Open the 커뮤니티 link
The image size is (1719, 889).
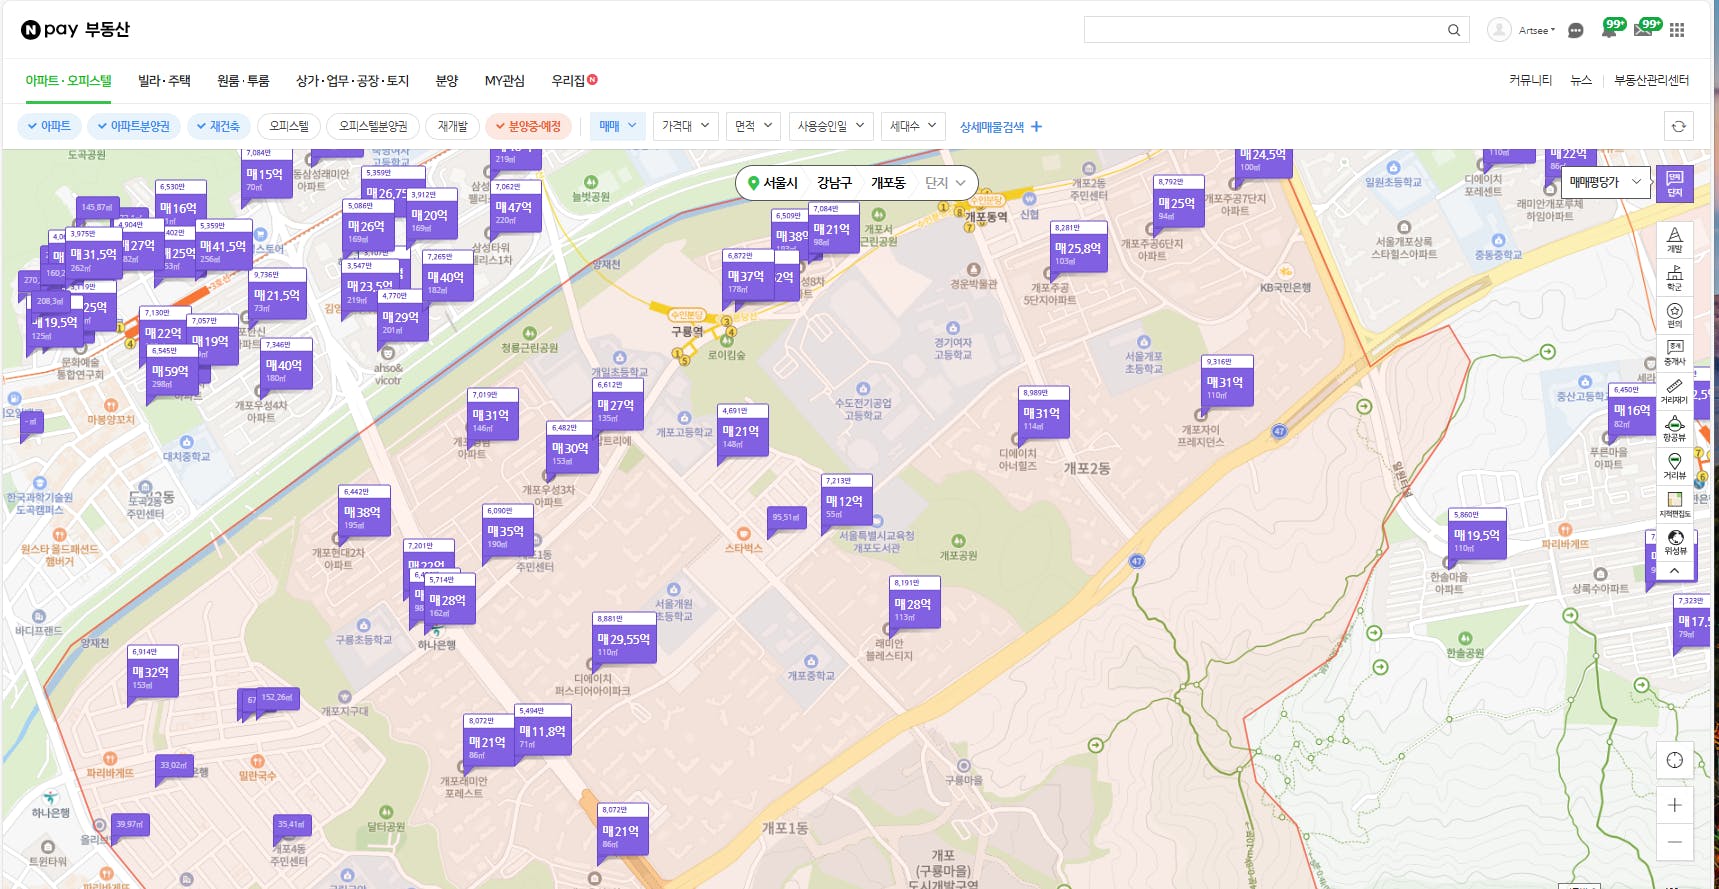tap(1530, 80)
